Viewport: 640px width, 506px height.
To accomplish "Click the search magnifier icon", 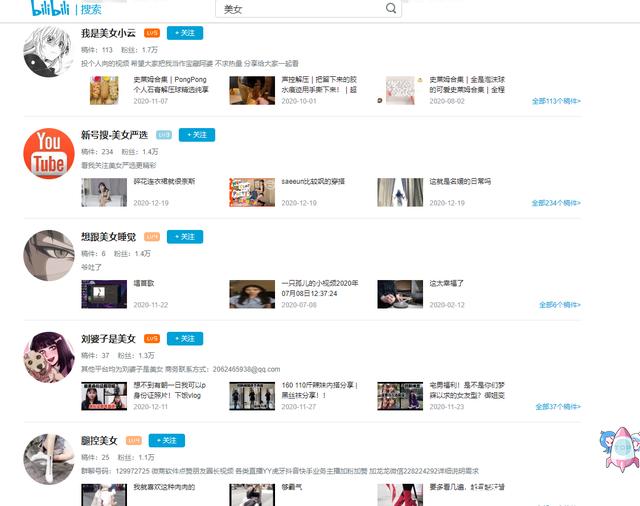I will pyautogui.click(x=391, y=8).
